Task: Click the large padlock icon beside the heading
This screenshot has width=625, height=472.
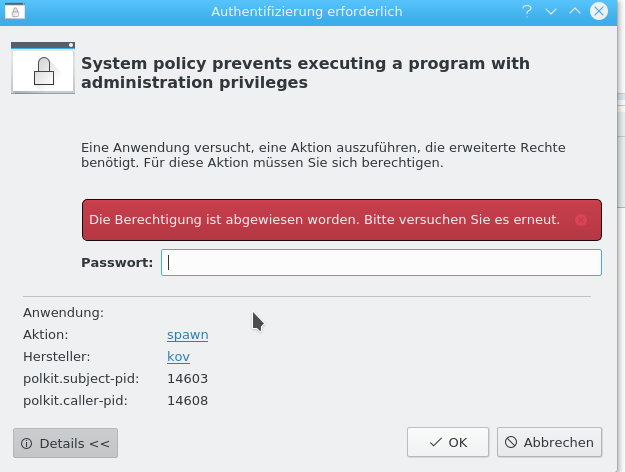Action: coord(43,68)
